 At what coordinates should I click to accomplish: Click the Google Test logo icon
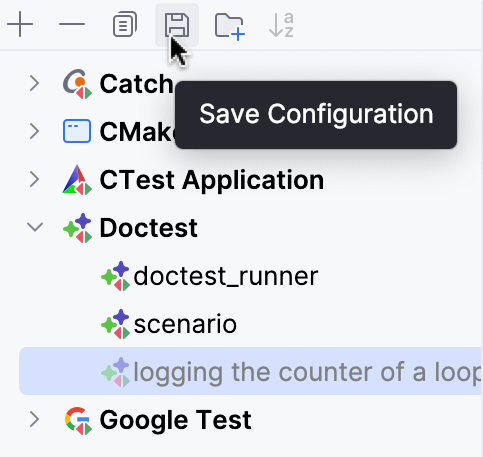coord(78,421)
